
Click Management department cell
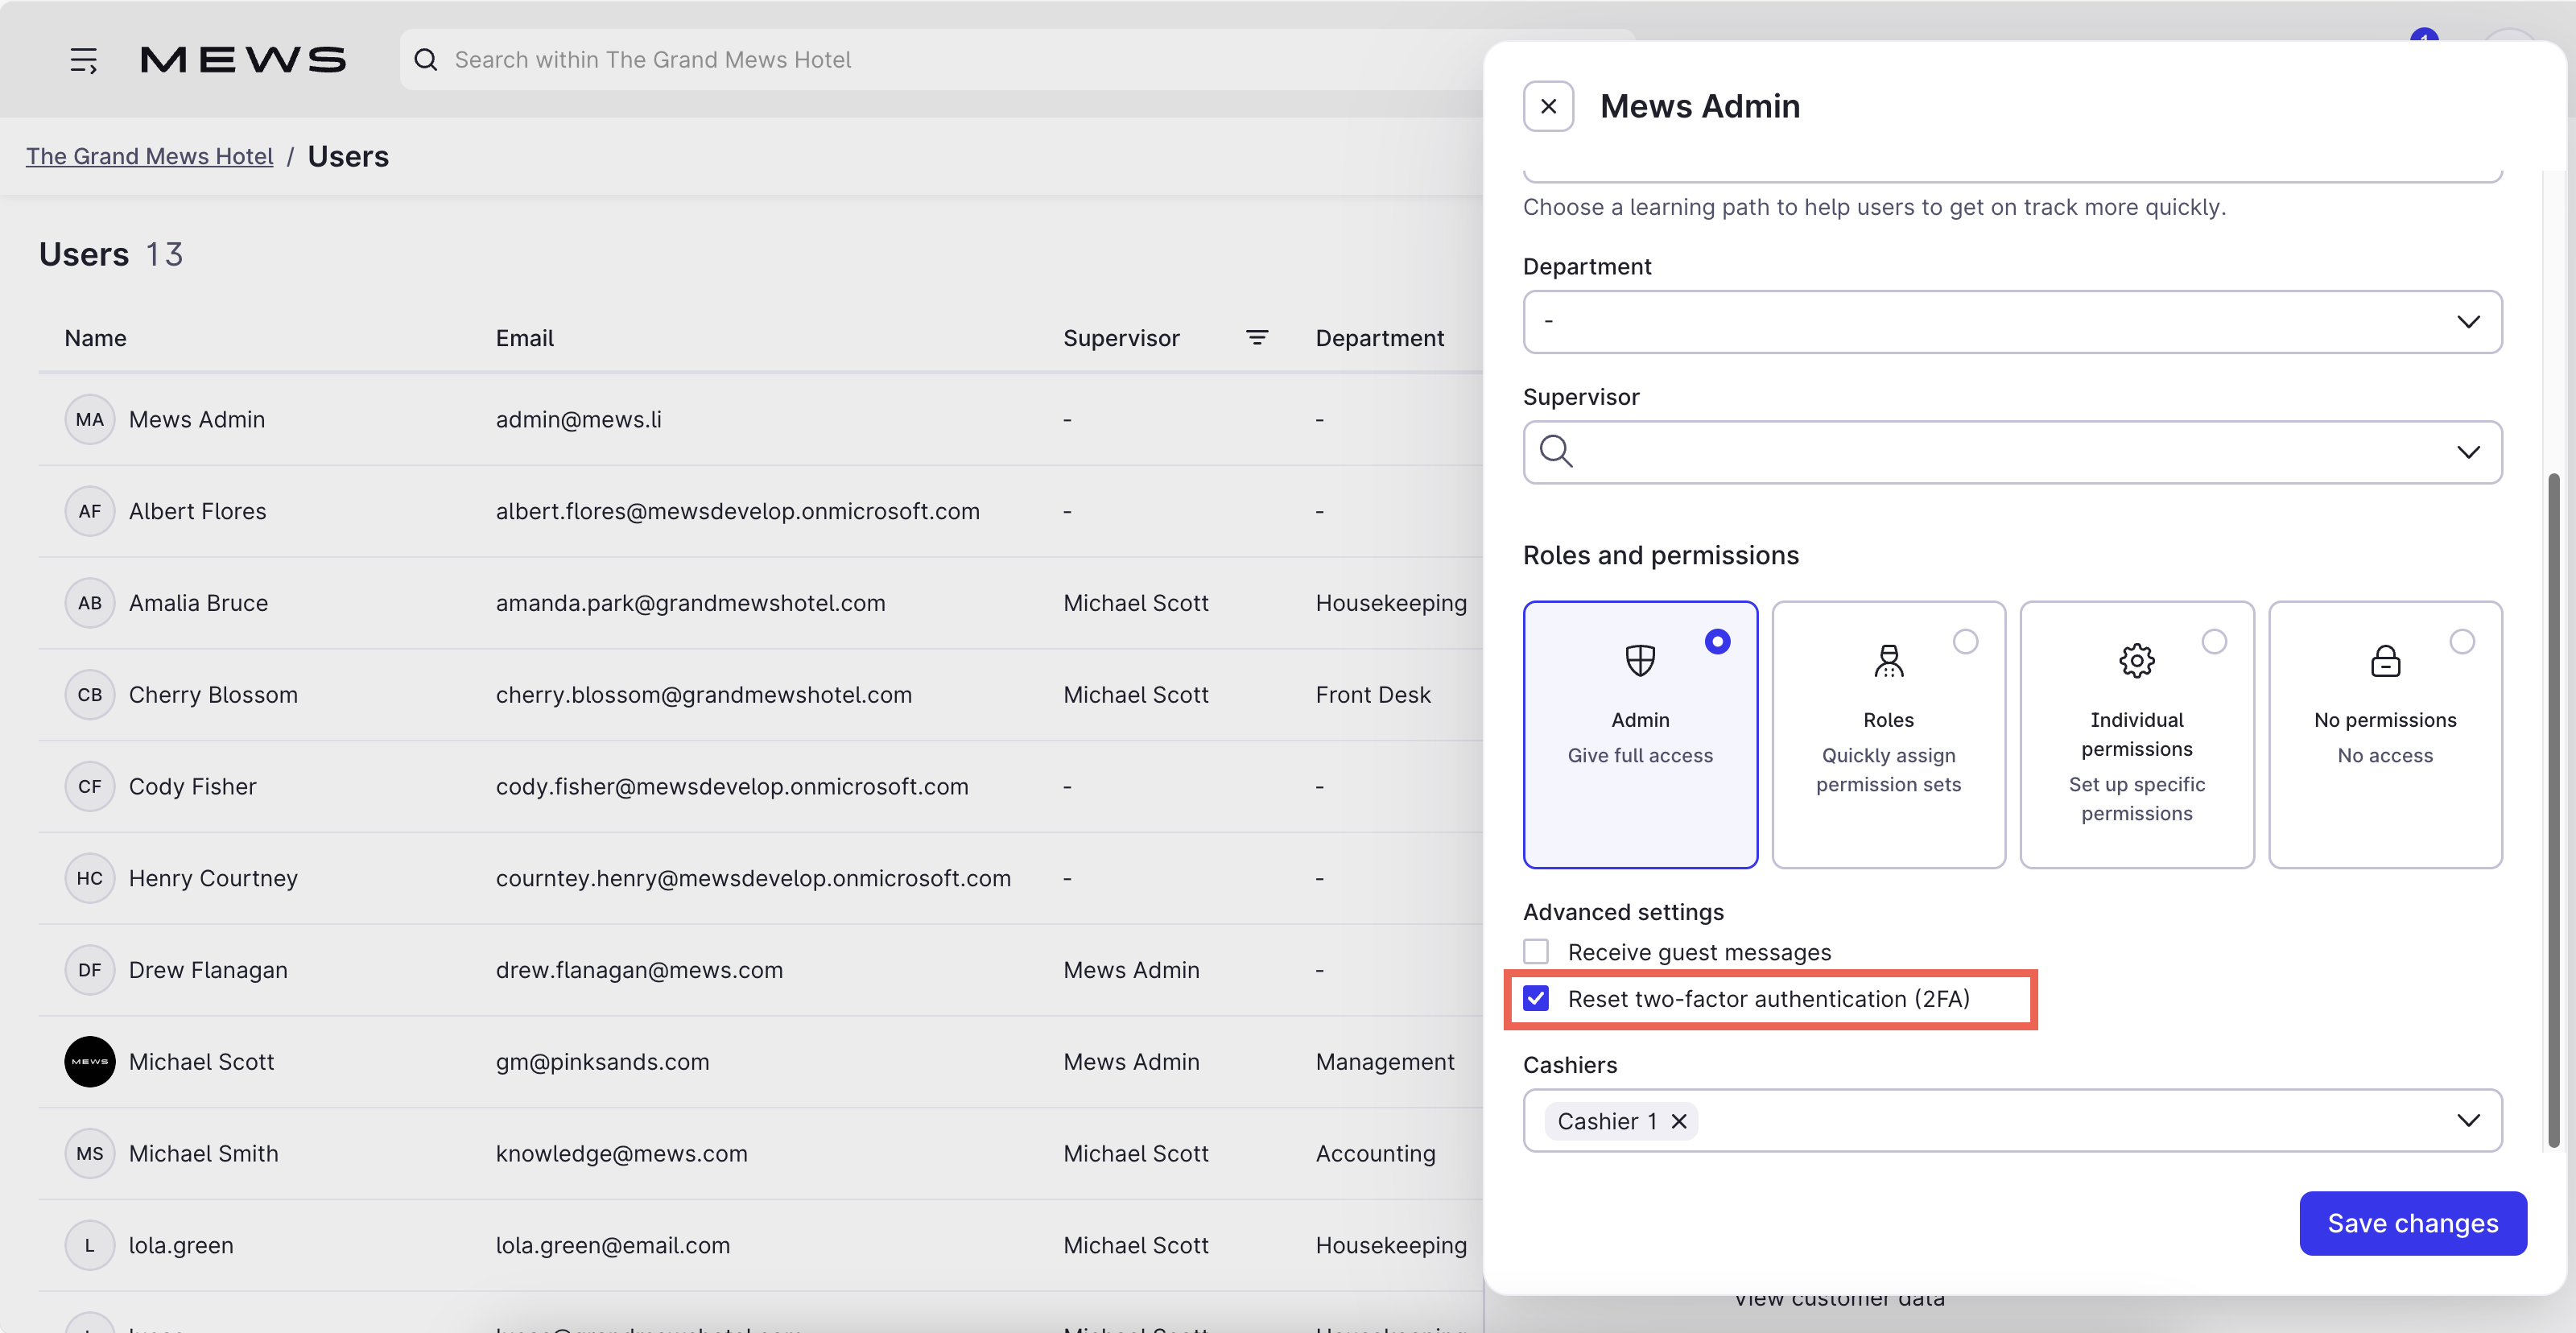pyautogui.click(x=1384, y=1062)
